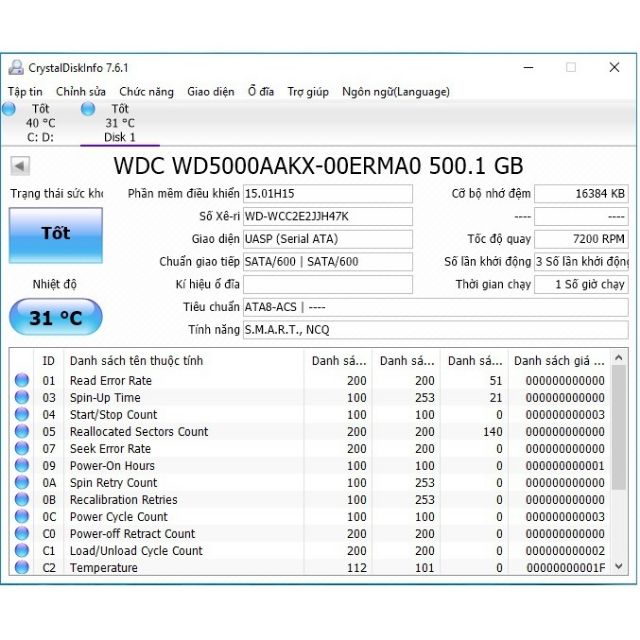
Task: Open the Ngôn ngữ(Language) menu
Action: [x=396, y=91]
